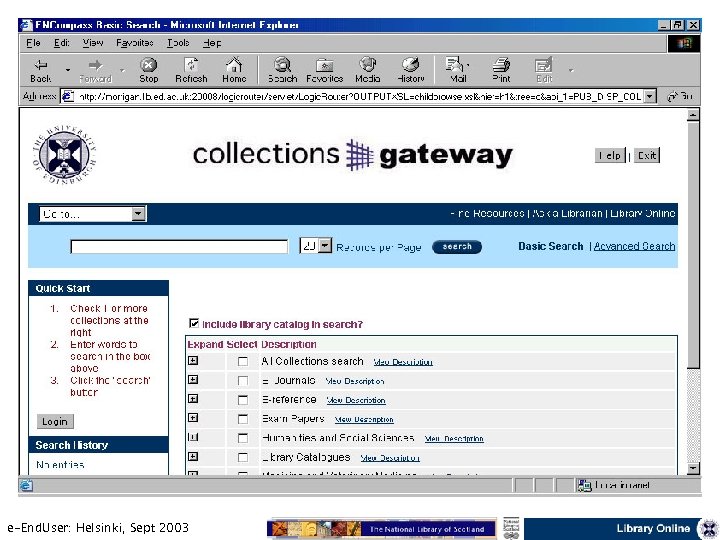Open the Edit menu

click(62, 43)
